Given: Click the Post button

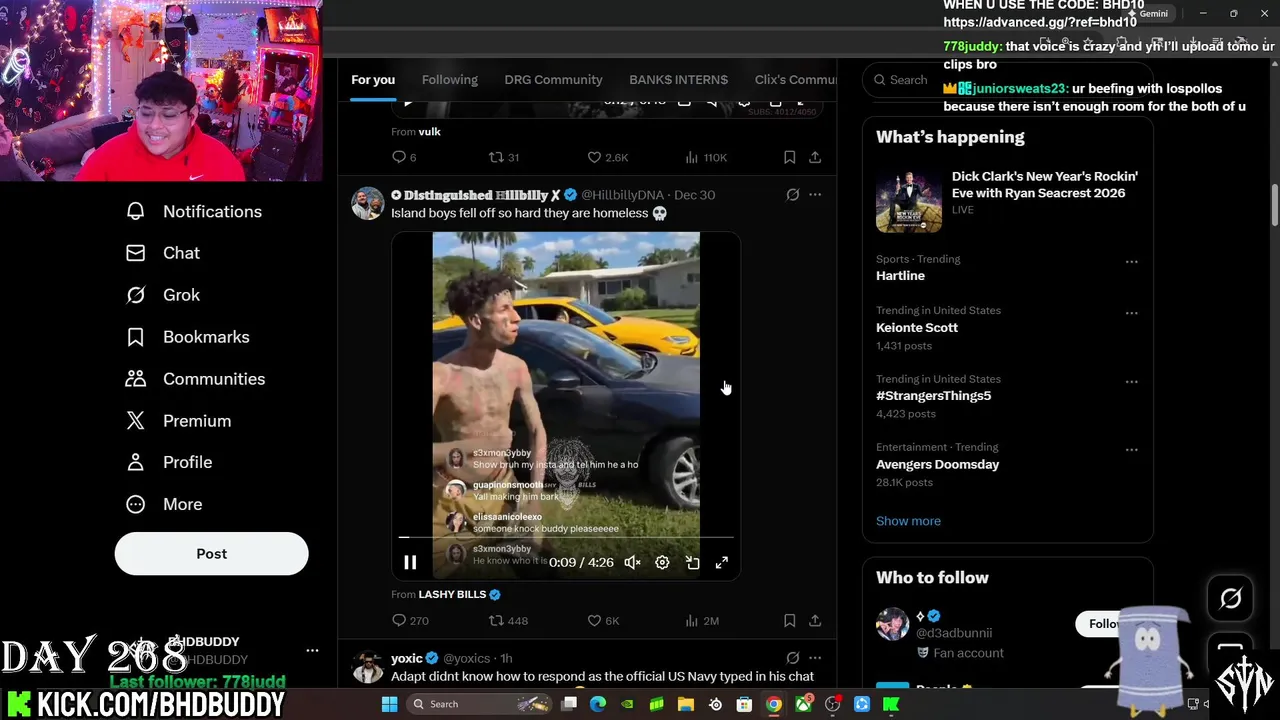Looking at the screenshot, I should click(211, 553).
